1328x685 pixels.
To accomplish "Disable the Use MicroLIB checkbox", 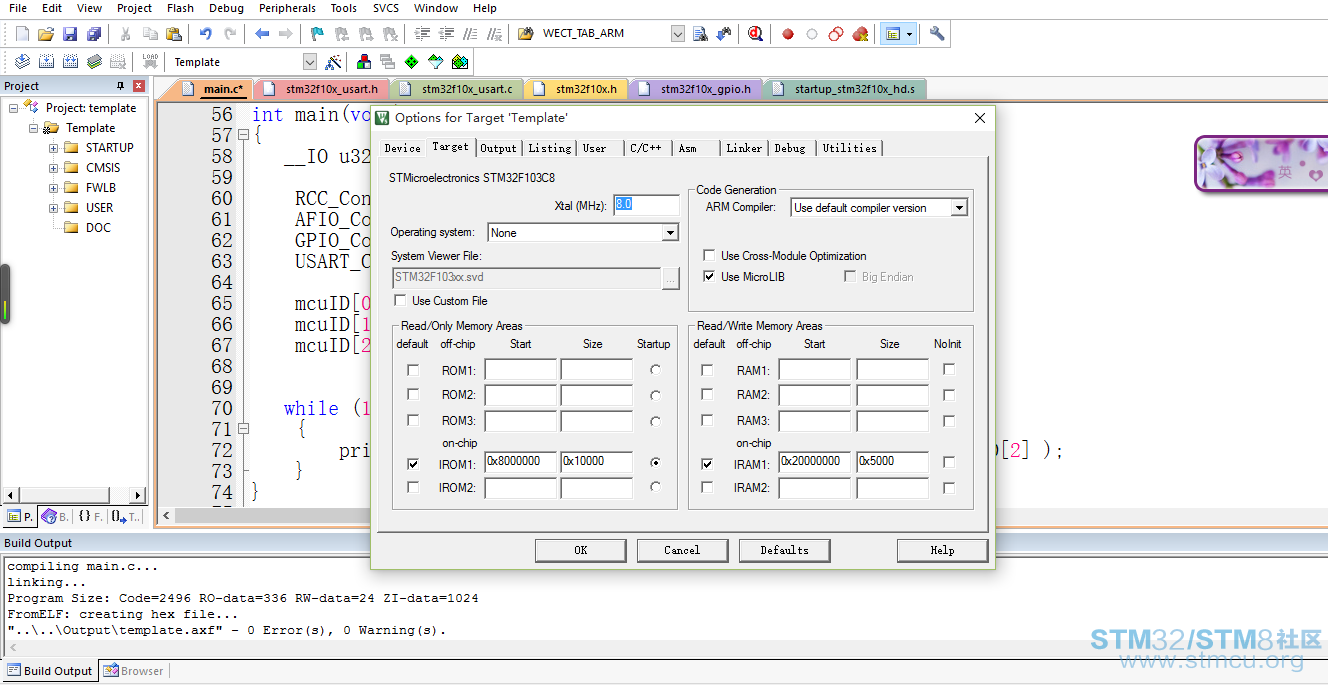I will click(x=709, y=277).
